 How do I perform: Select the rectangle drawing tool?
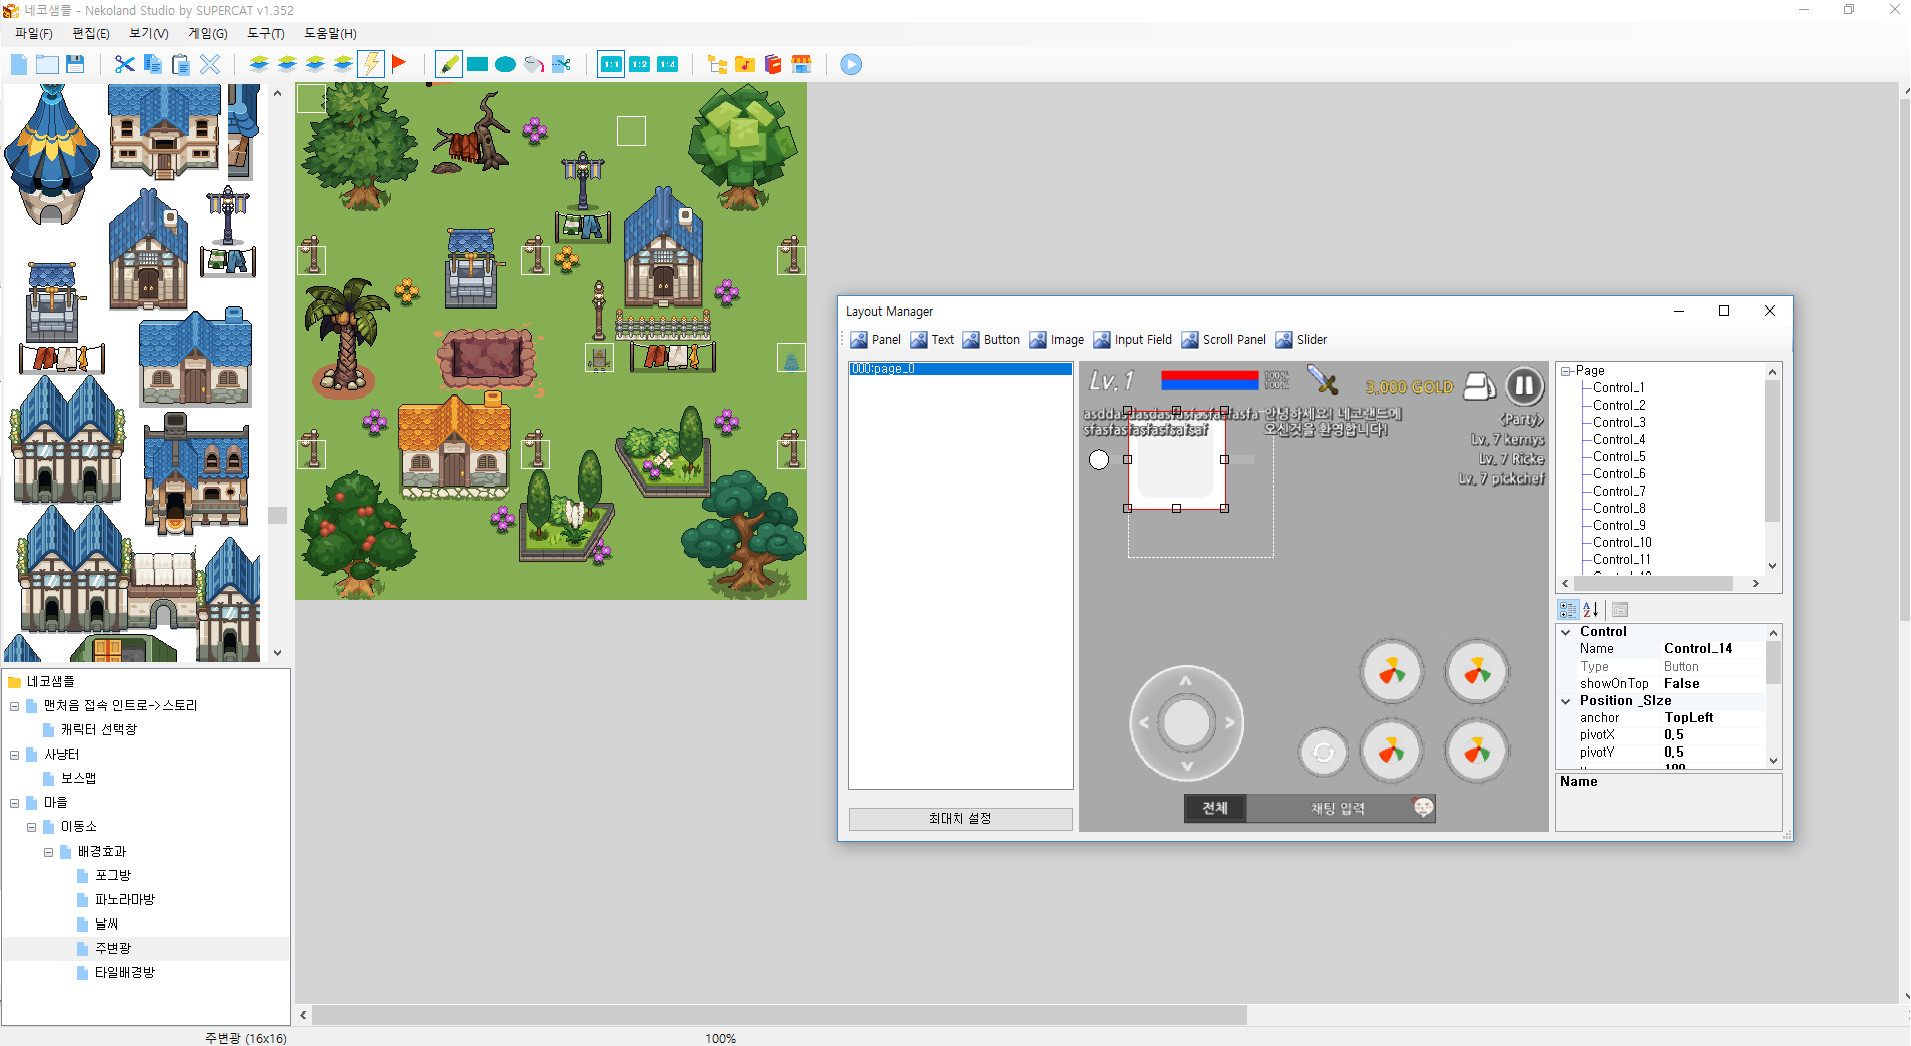pos(477,64)
